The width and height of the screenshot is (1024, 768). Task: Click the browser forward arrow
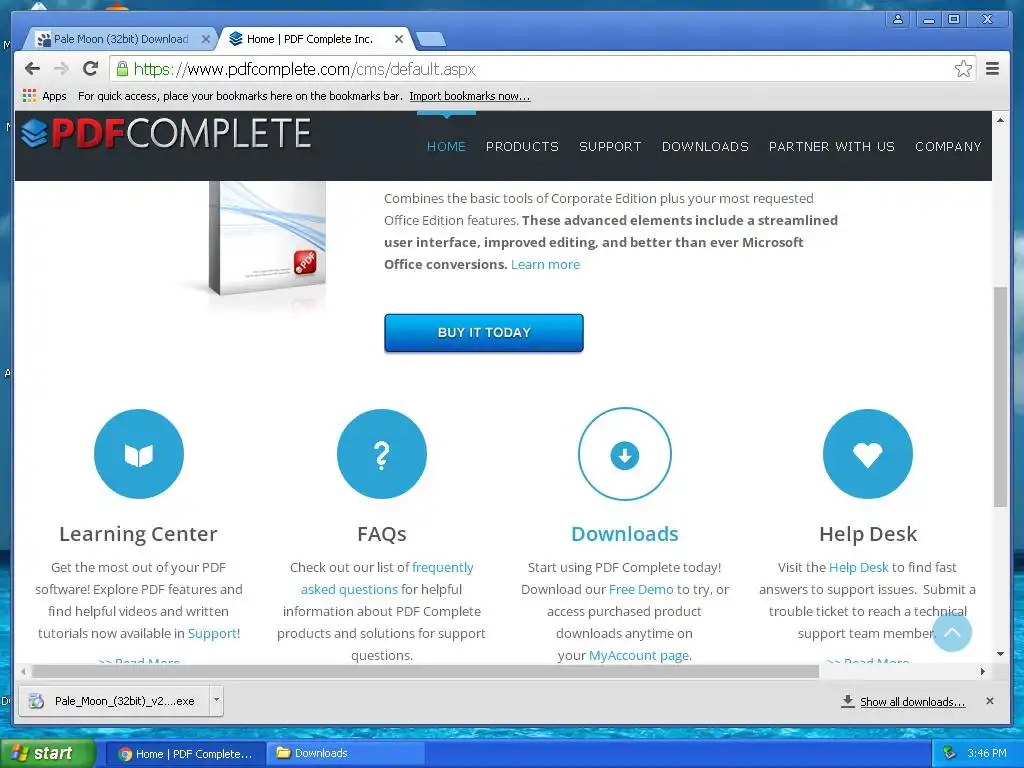(x=61, y=69)
